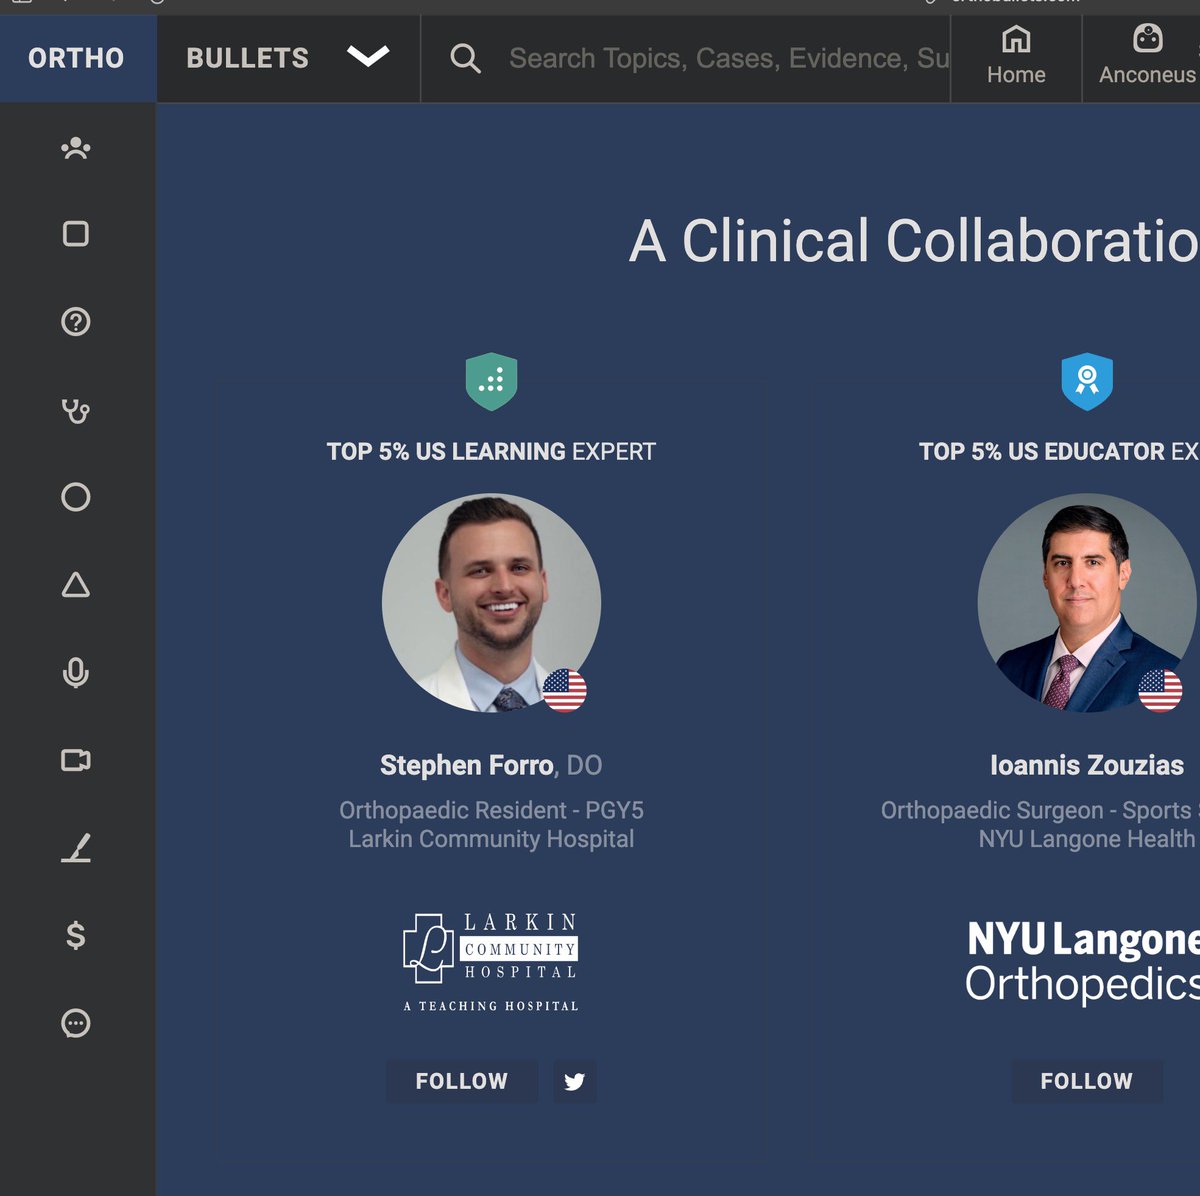Click the circle icon in sidebar
Viewport: 1200px width, 1196px height.
pyautogui.click(x=76, y=497)
